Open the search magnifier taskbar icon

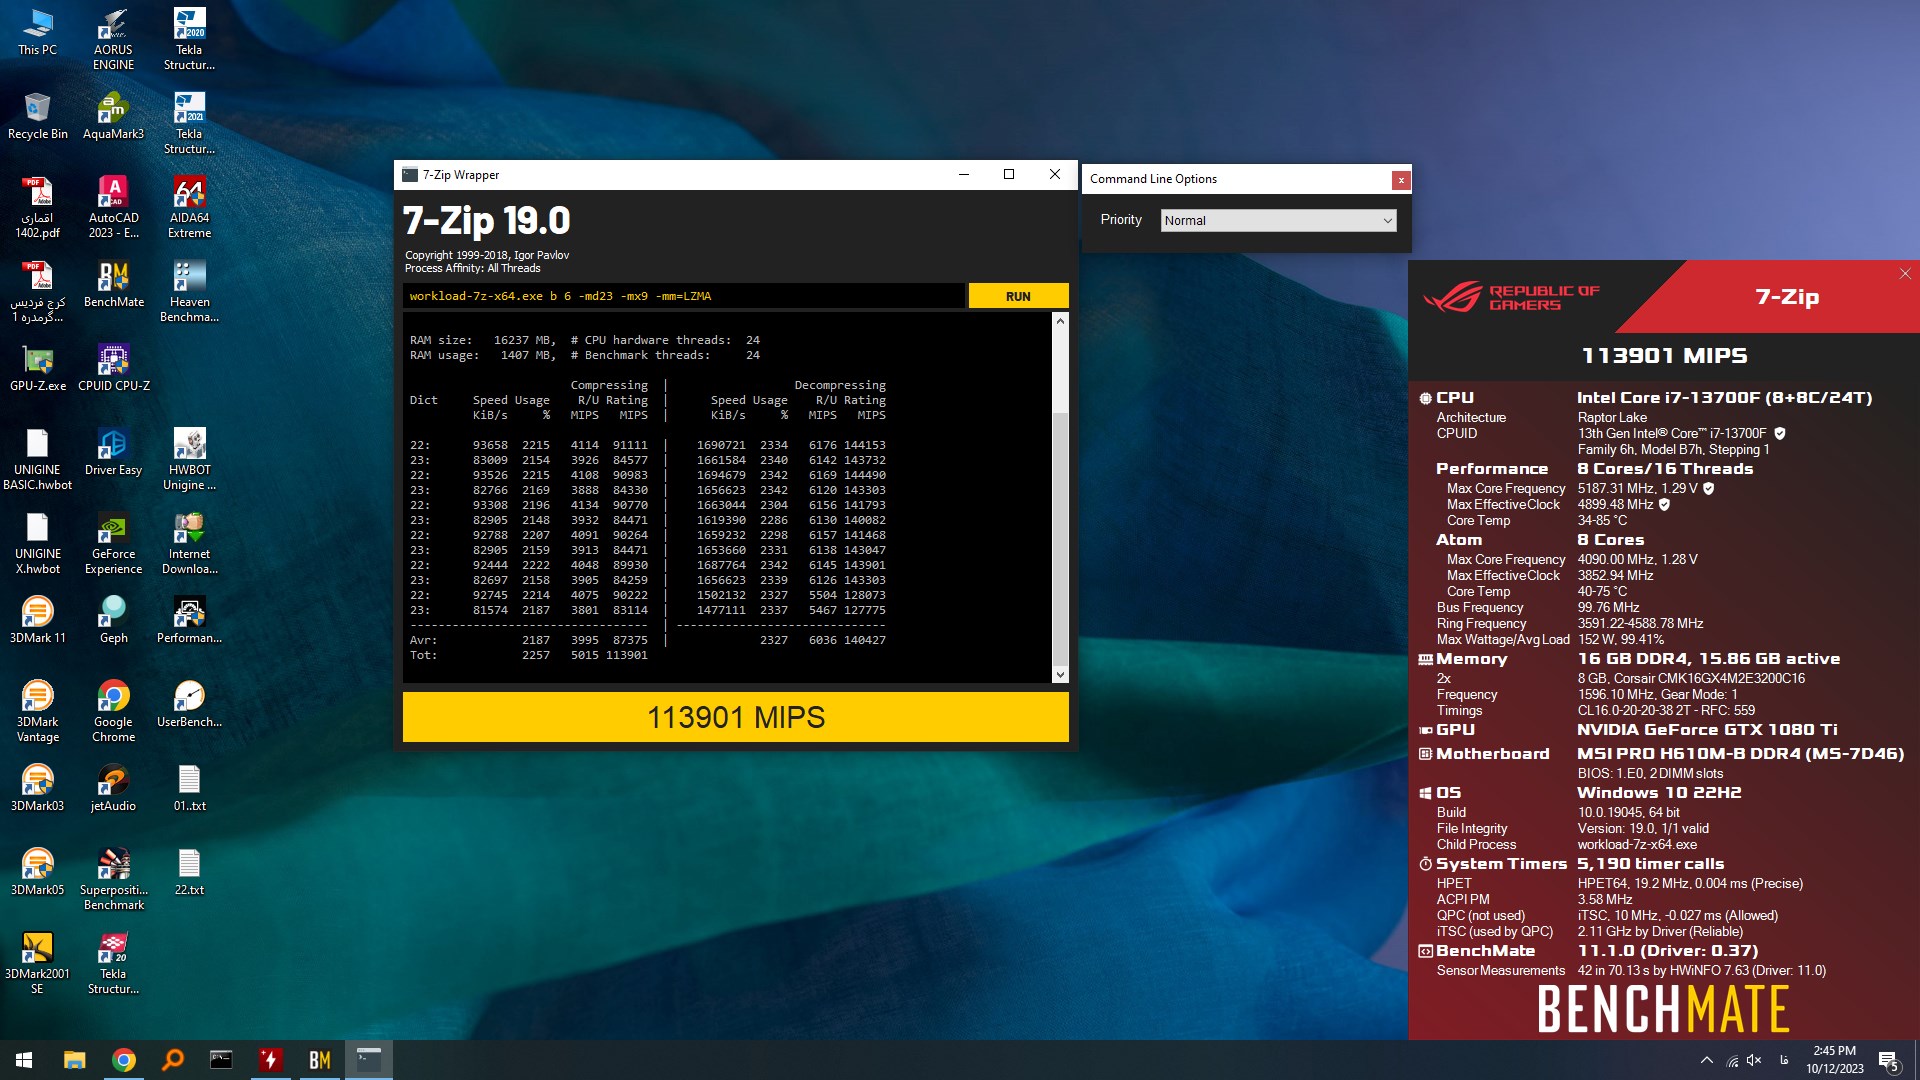coord(172,1060)
